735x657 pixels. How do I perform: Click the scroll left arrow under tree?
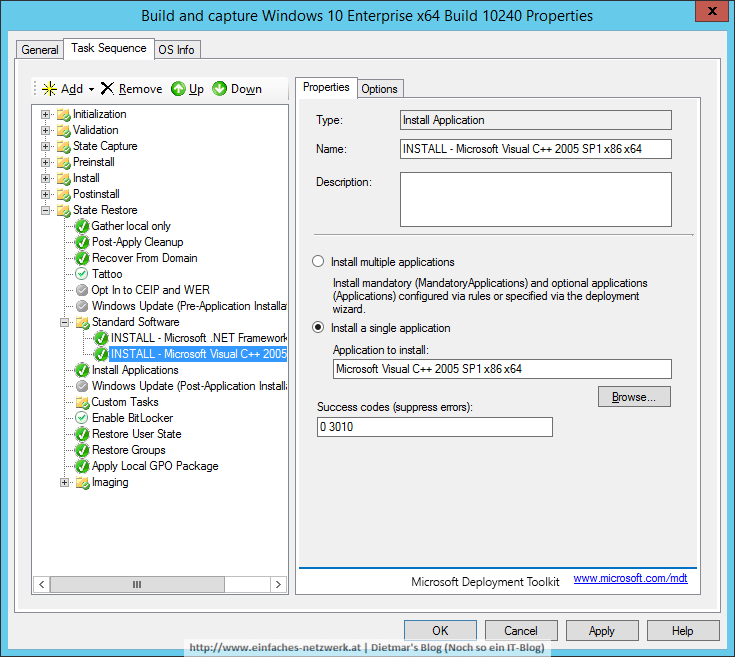(x=42, y=584)
